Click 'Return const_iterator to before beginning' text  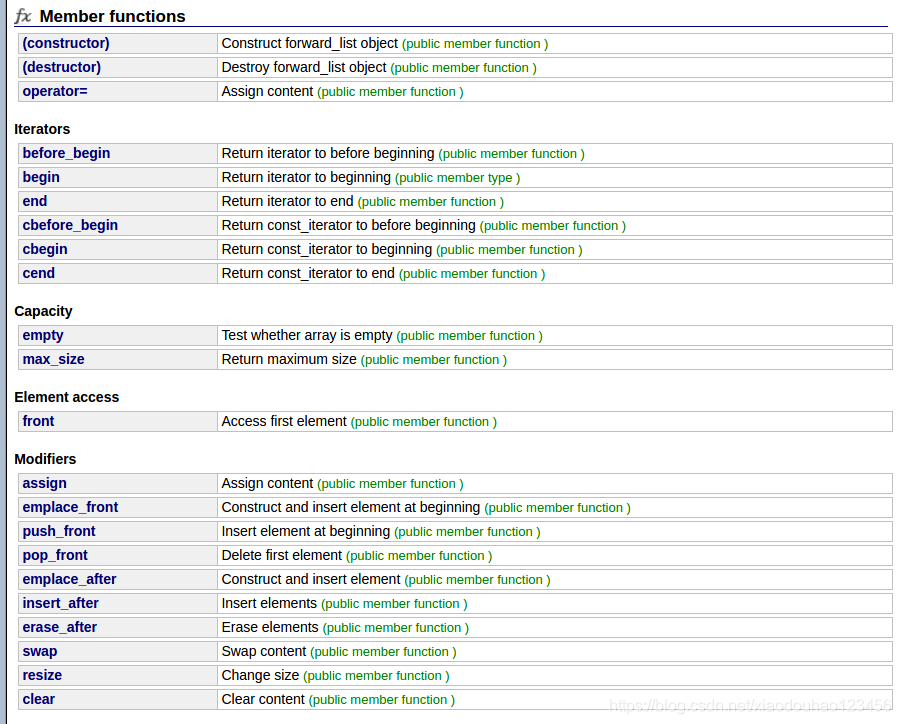[349, 225]
